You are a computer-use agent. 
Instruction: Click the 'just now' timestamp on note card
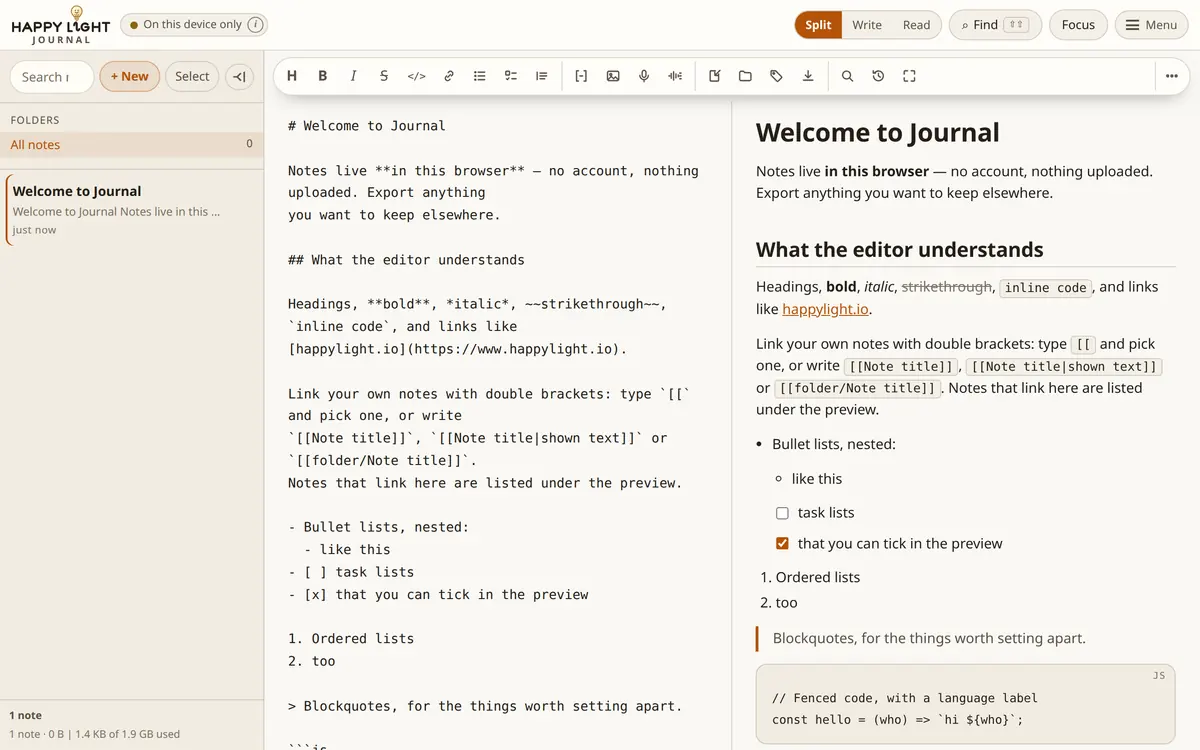[34, 230]
